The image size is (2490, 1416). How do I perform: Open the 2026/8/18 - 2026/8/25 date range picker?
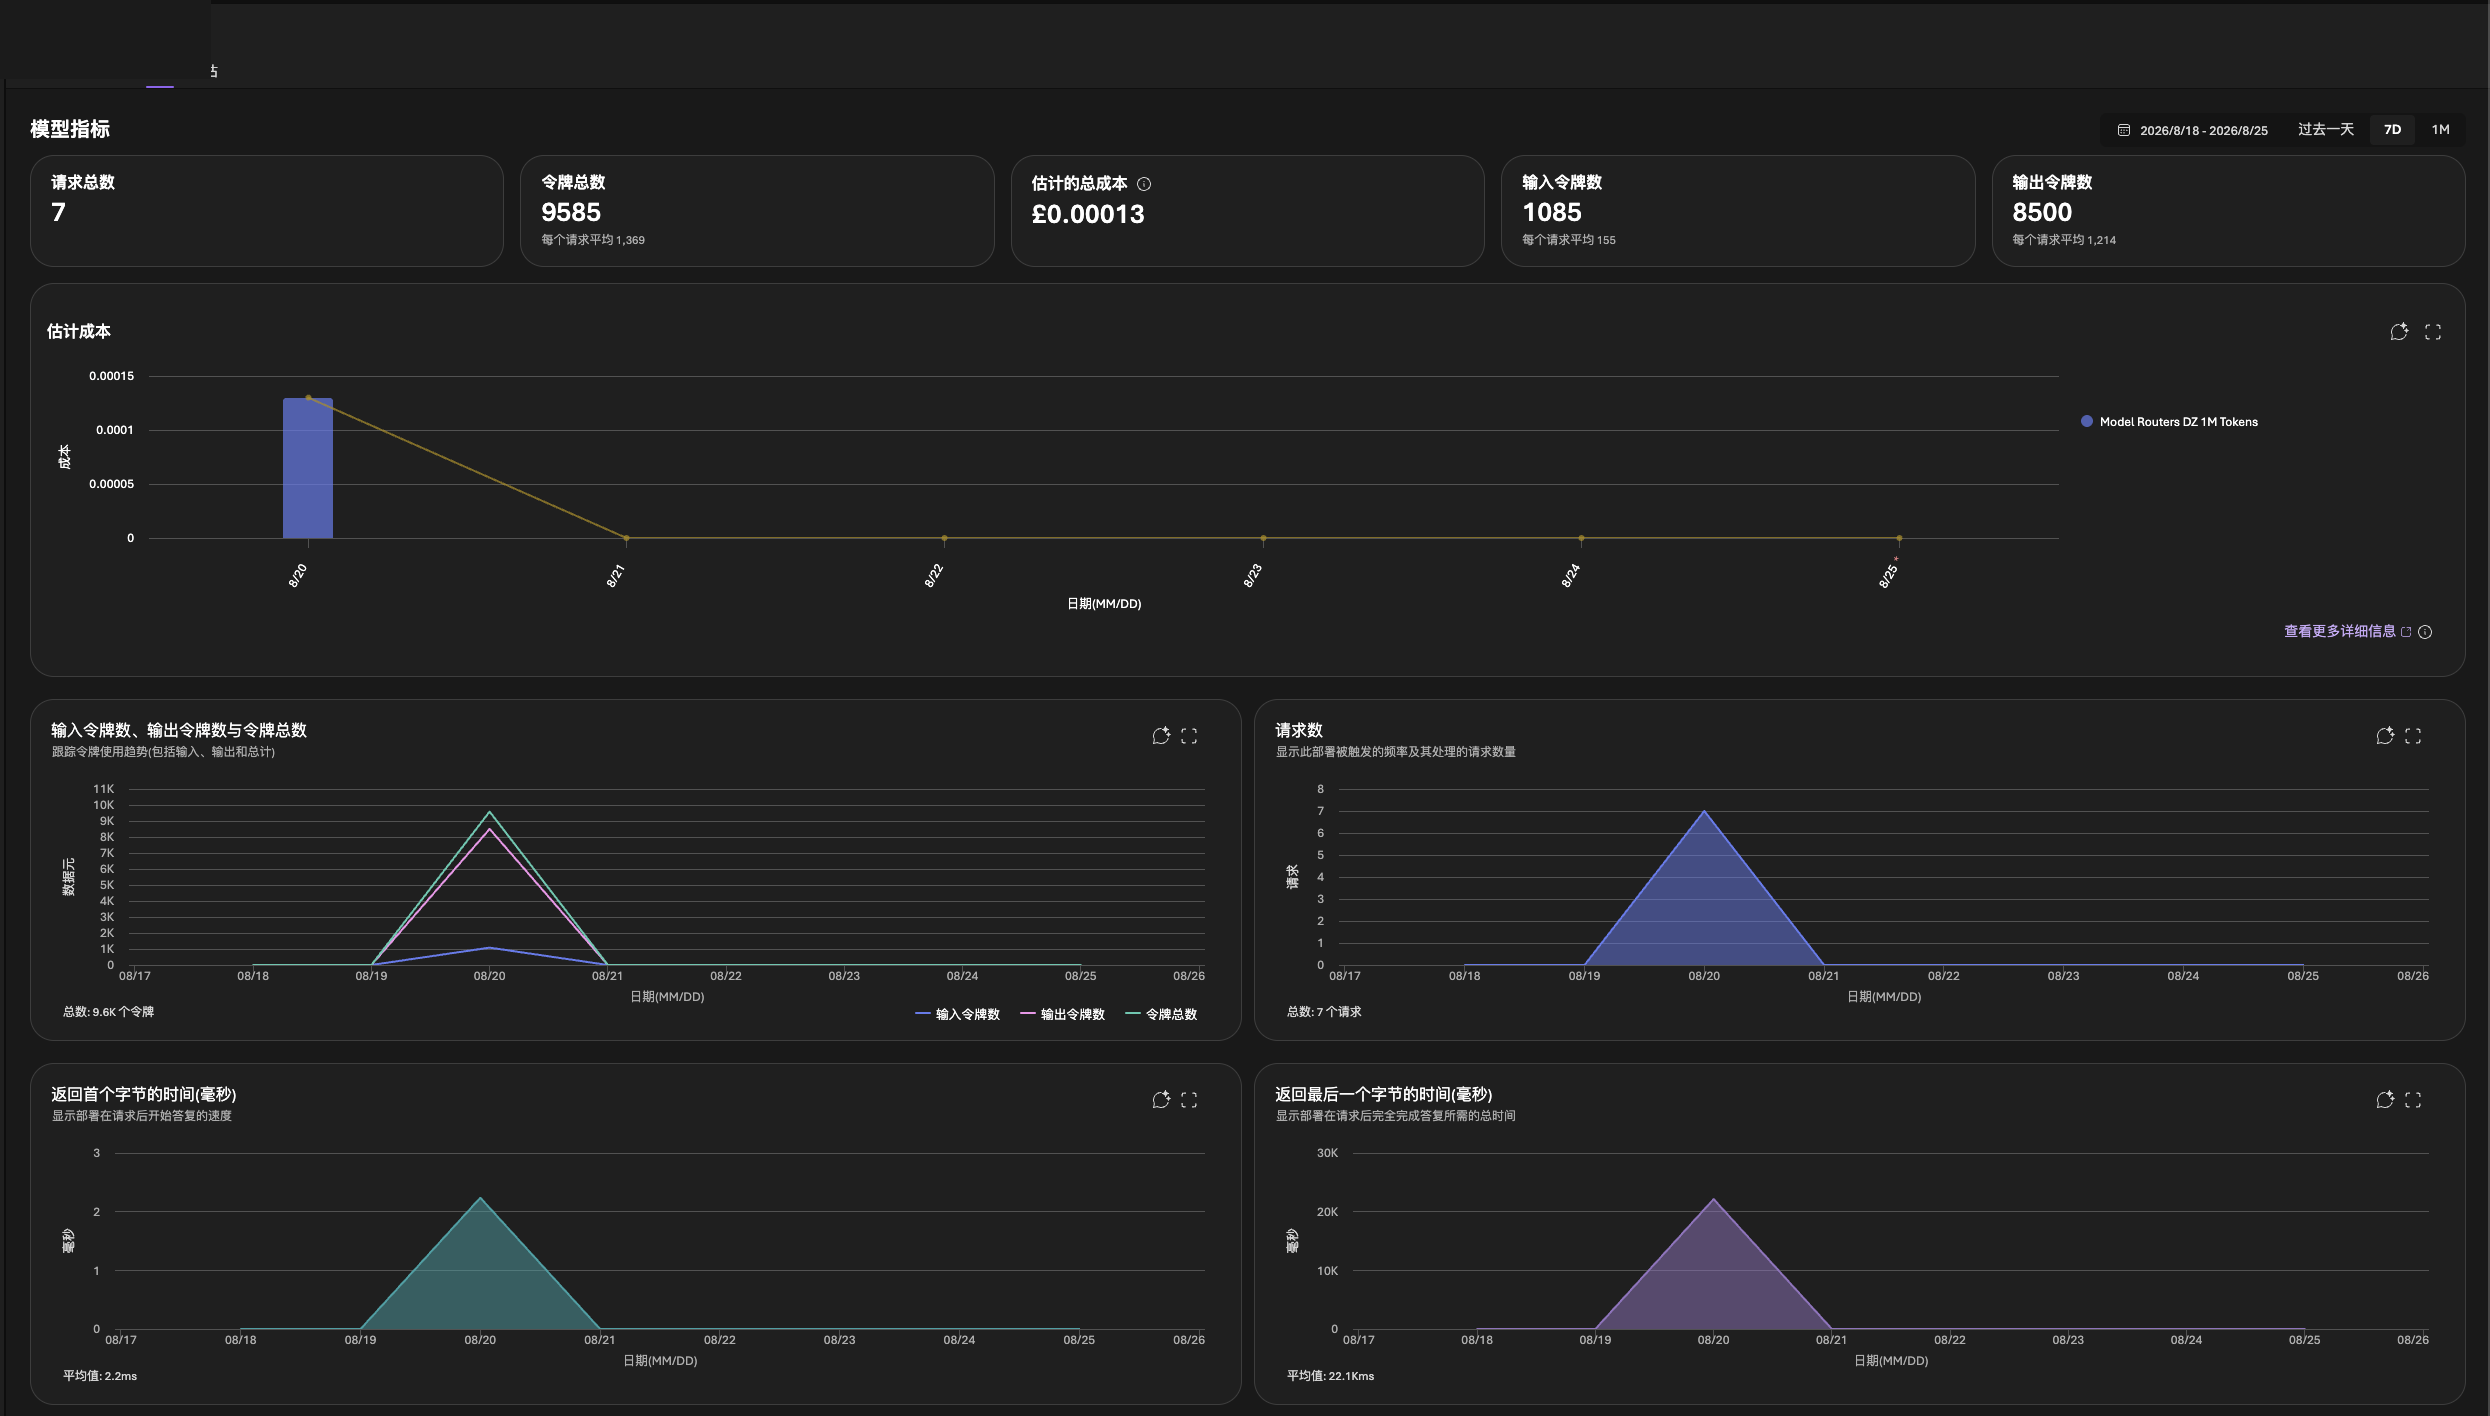coord(2193,130)
